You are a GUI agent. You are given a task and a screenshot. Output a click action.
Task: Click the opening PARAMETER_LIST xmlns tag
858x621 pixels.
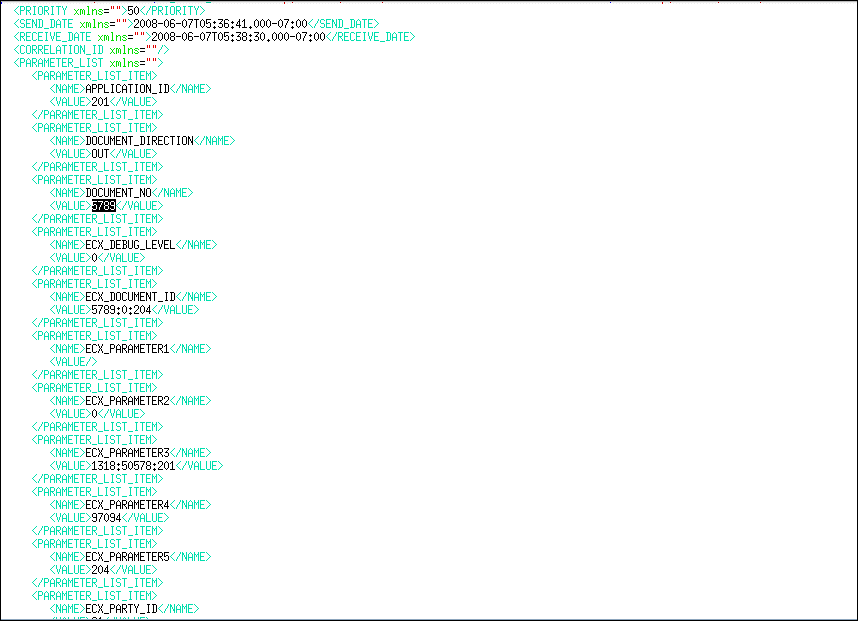coord(88,63)
